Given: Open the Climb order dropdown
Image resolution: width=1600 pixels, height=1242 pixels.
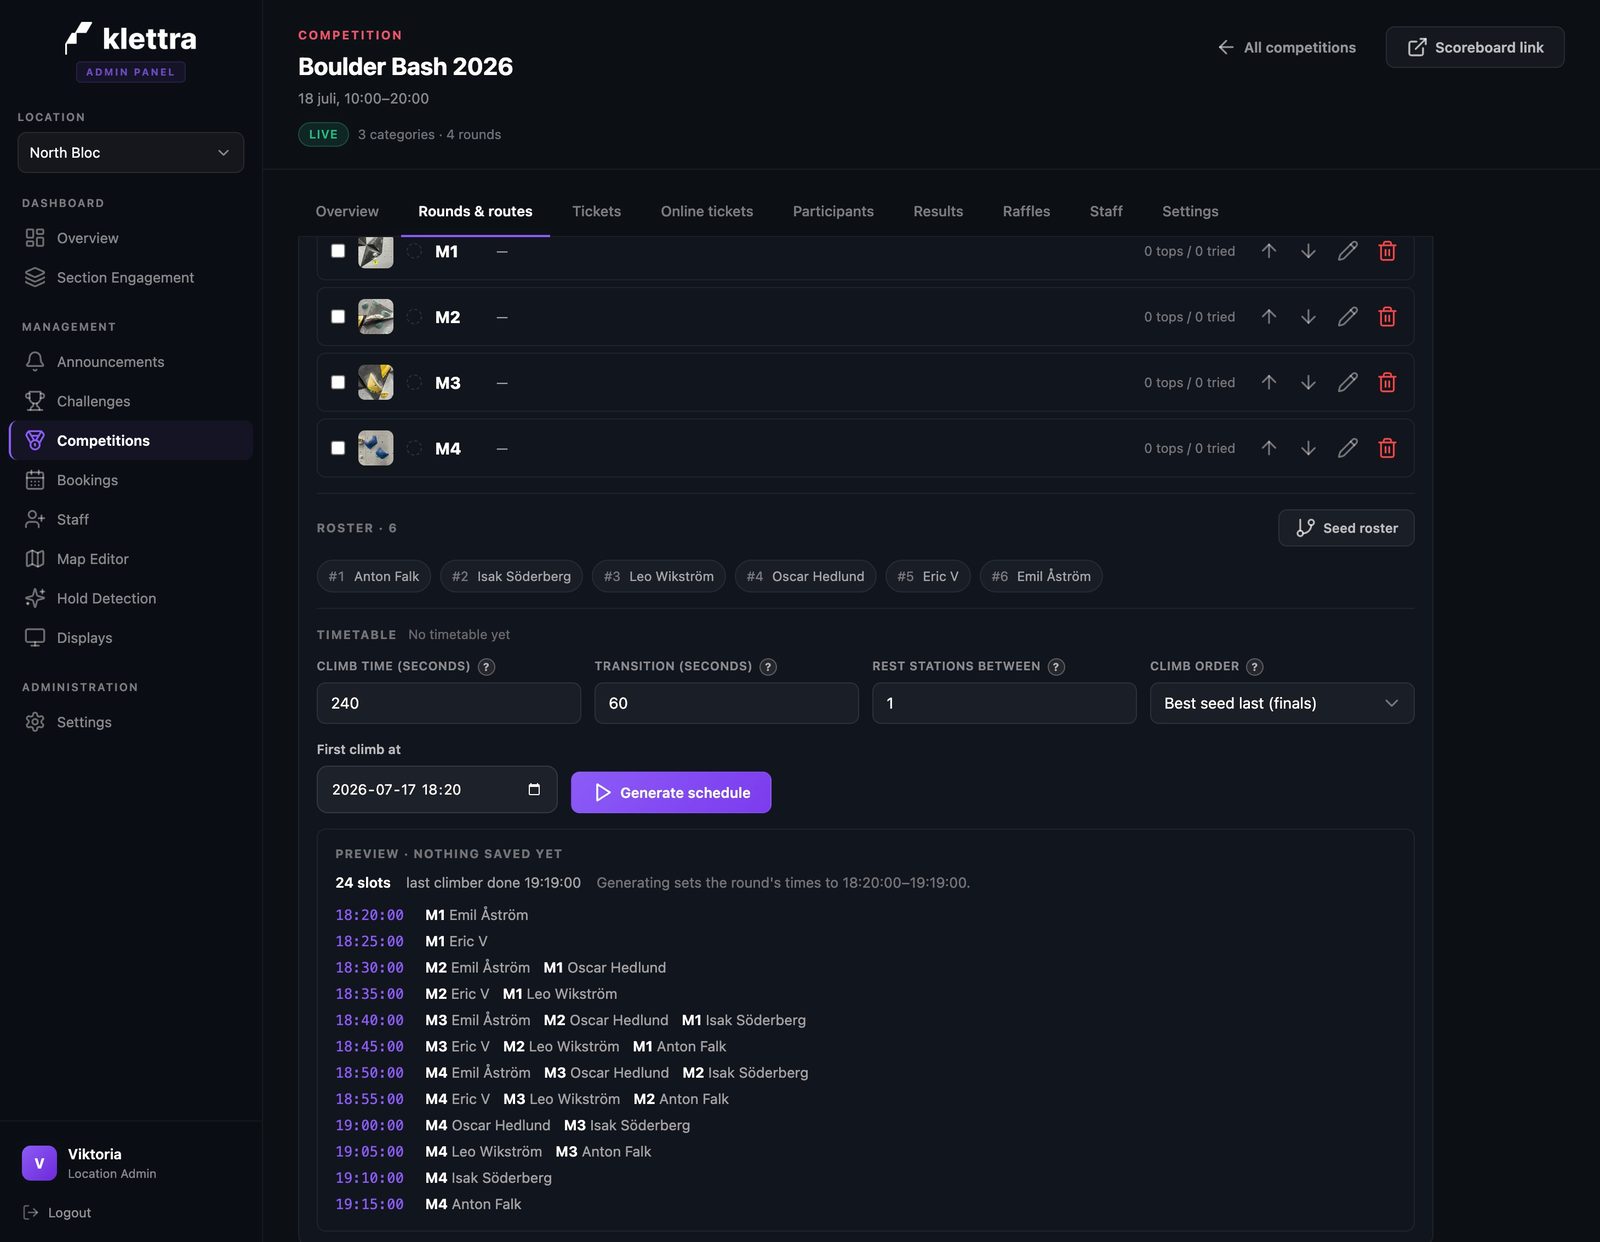Looking at the screenshot, I should pos(1282,703).
